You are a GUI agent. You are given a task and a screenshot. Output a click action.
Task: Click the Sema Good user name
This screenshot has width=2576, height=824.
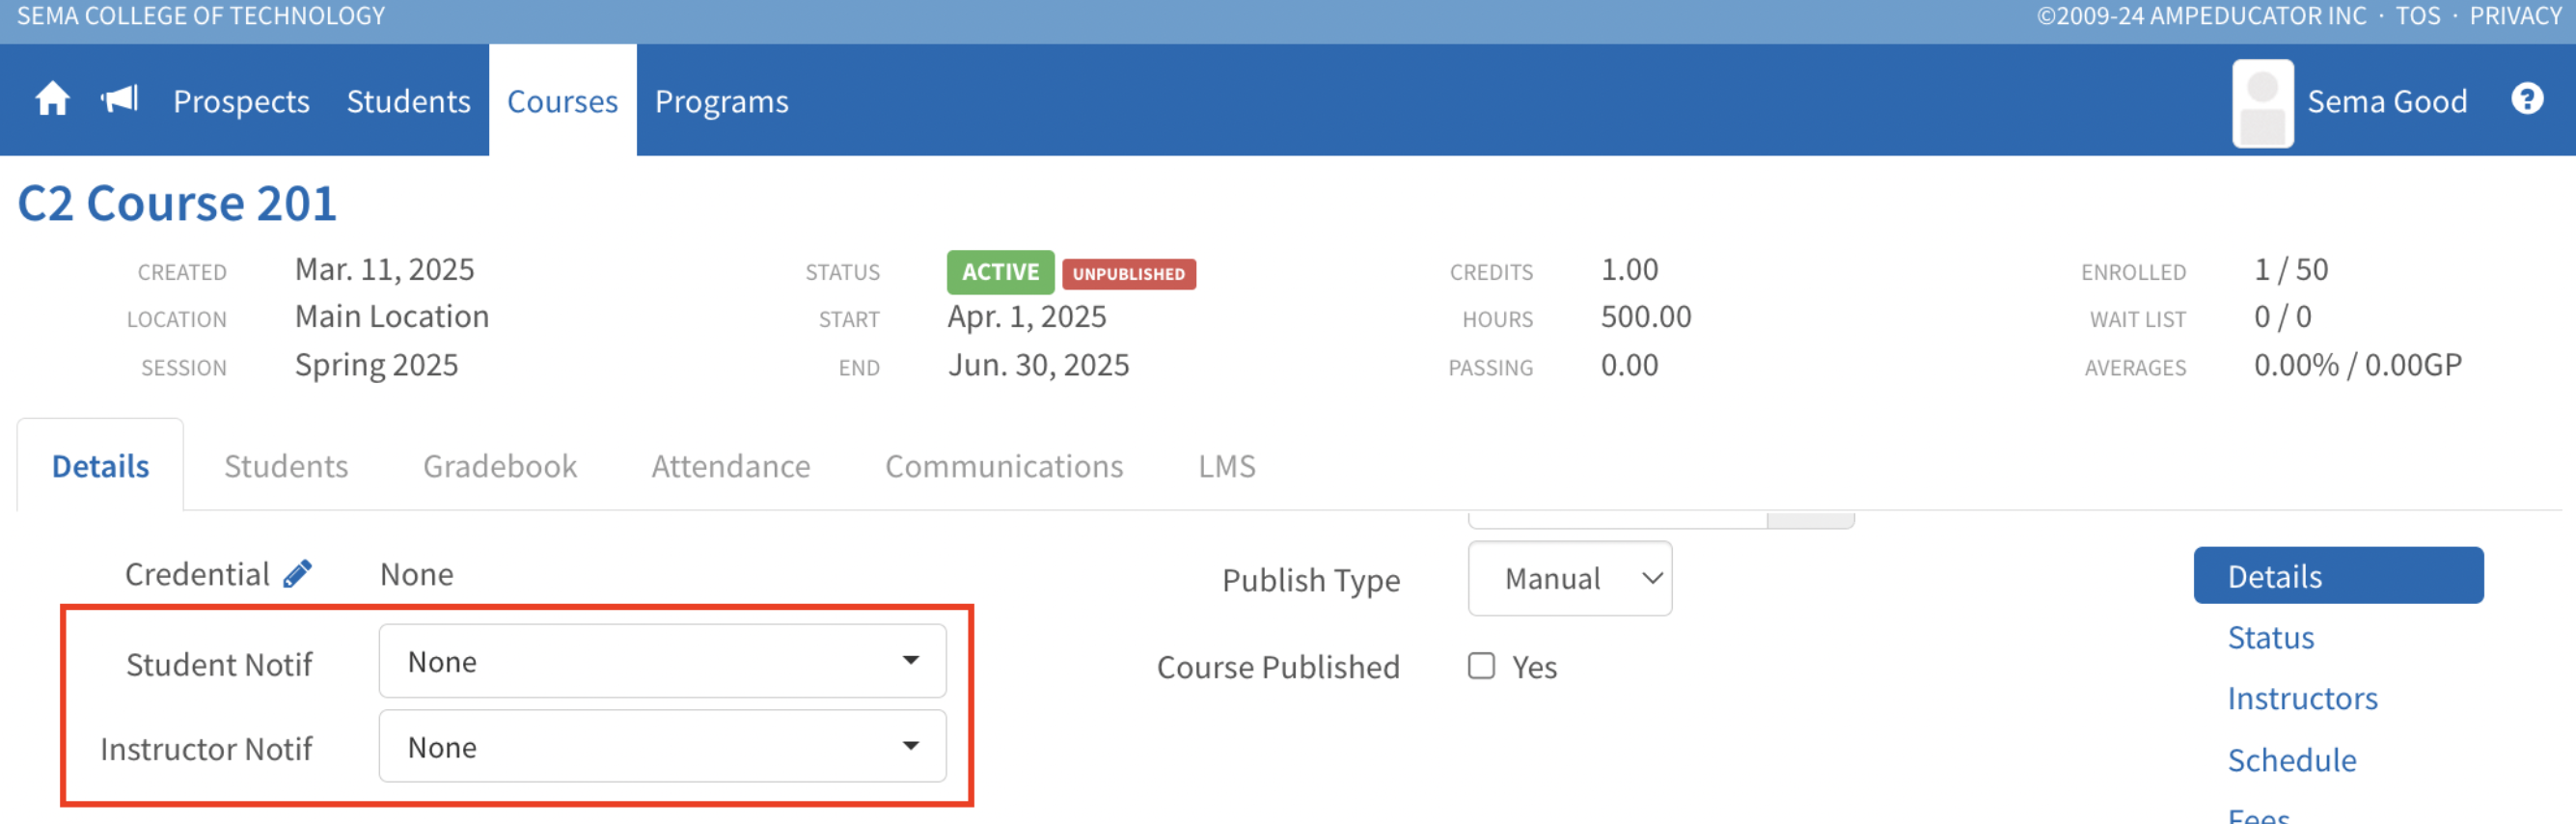pyautogui.click(x=2387, y=101)
